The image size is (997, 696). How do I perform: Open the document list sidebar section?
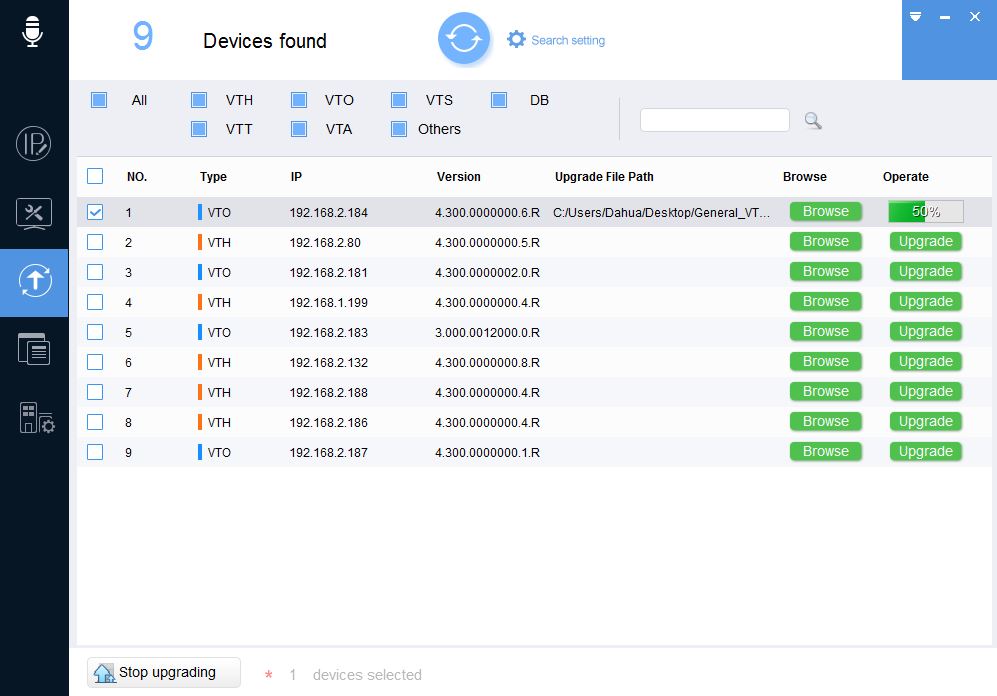(x=34, y=349)
